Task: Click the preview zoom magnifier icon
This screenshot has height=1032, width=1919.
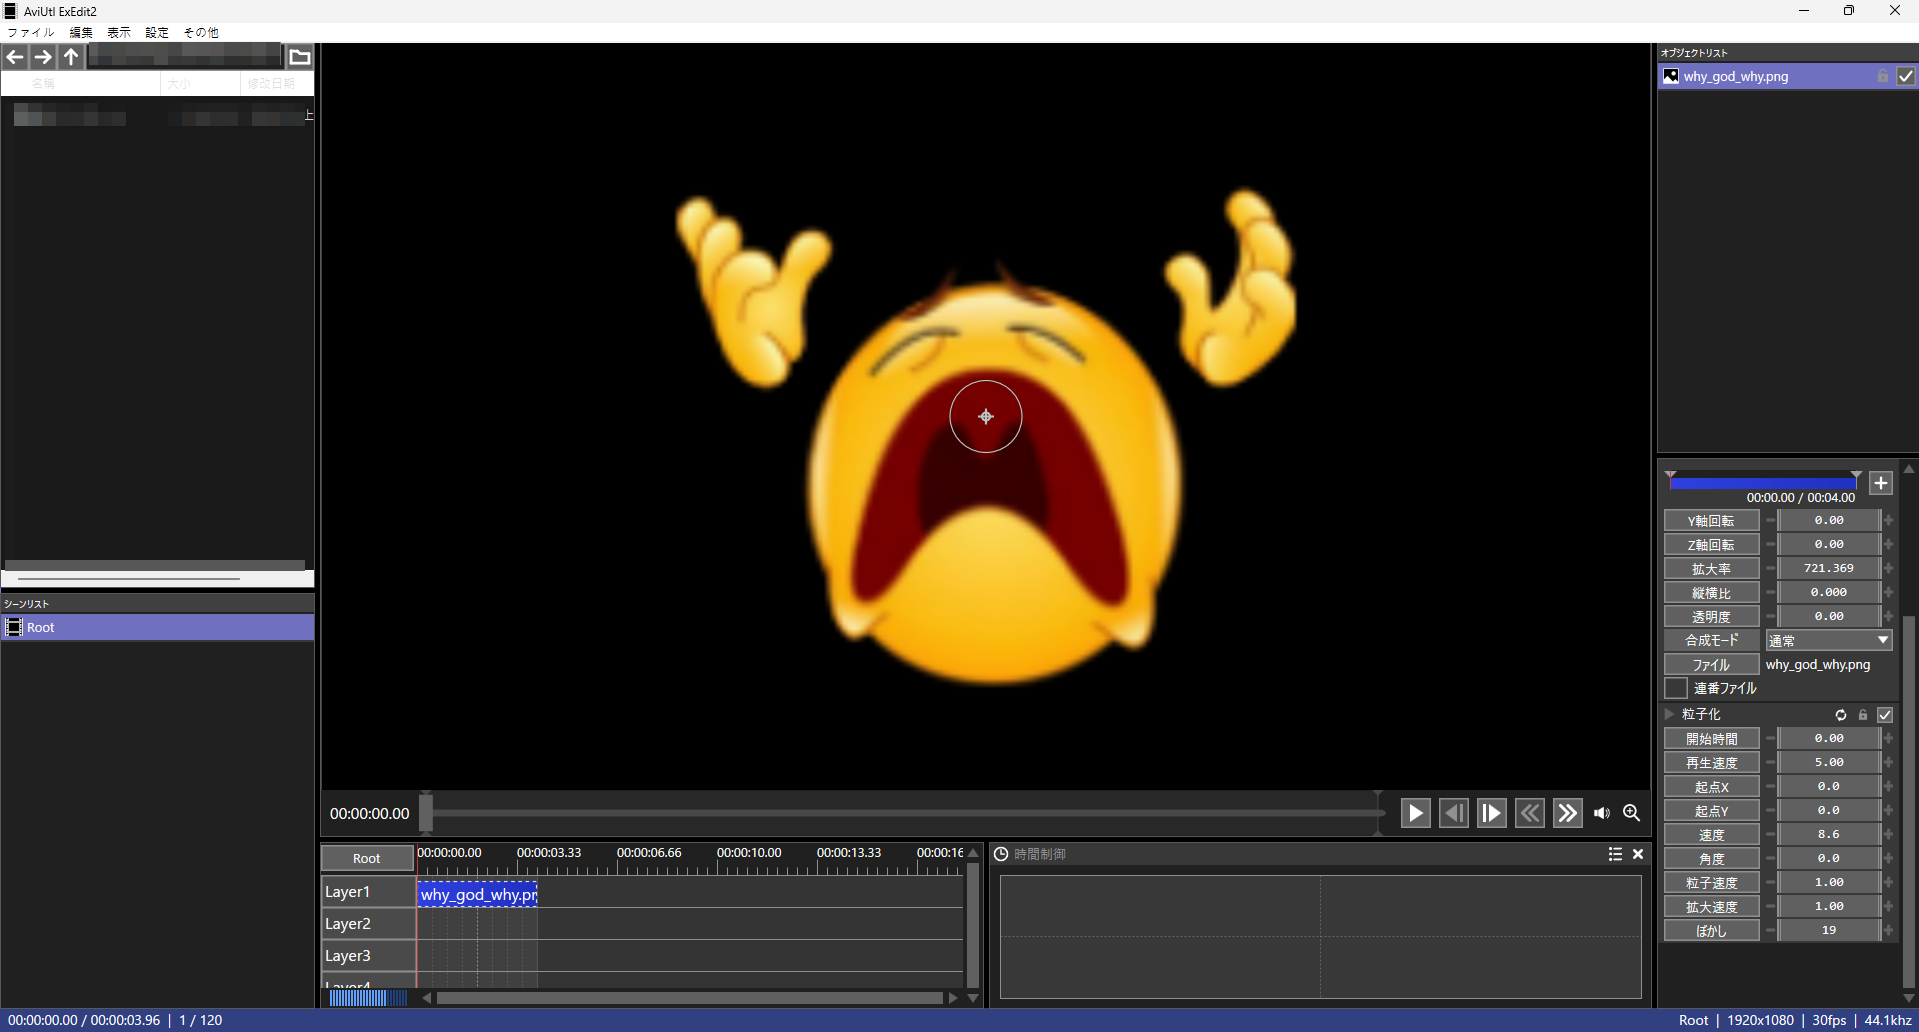Action: pos(1631,813)
